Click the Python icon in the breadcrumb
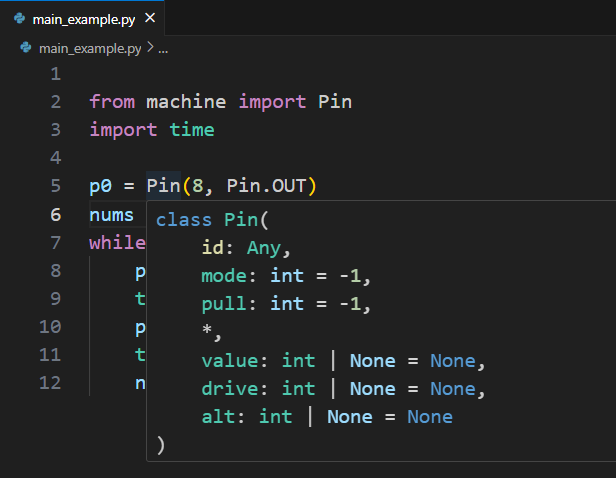The height and width of the screenshot is (478, 616). click(x=26, y=48)
